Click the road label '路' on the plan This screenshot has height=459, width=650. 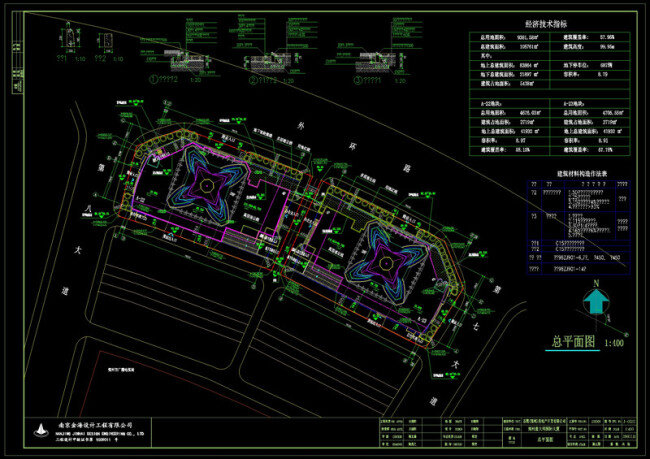click(x=407, y=168)
